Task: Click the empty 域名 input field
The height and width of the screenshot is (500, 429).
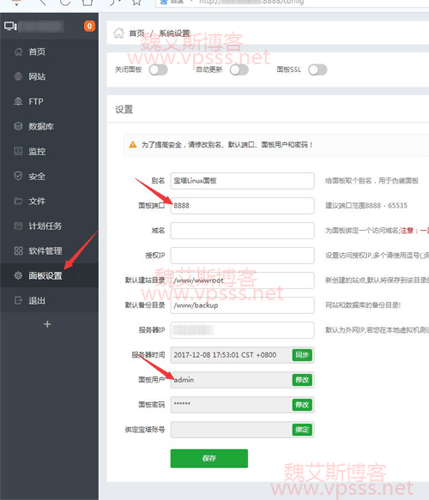Action: point(242,231)
